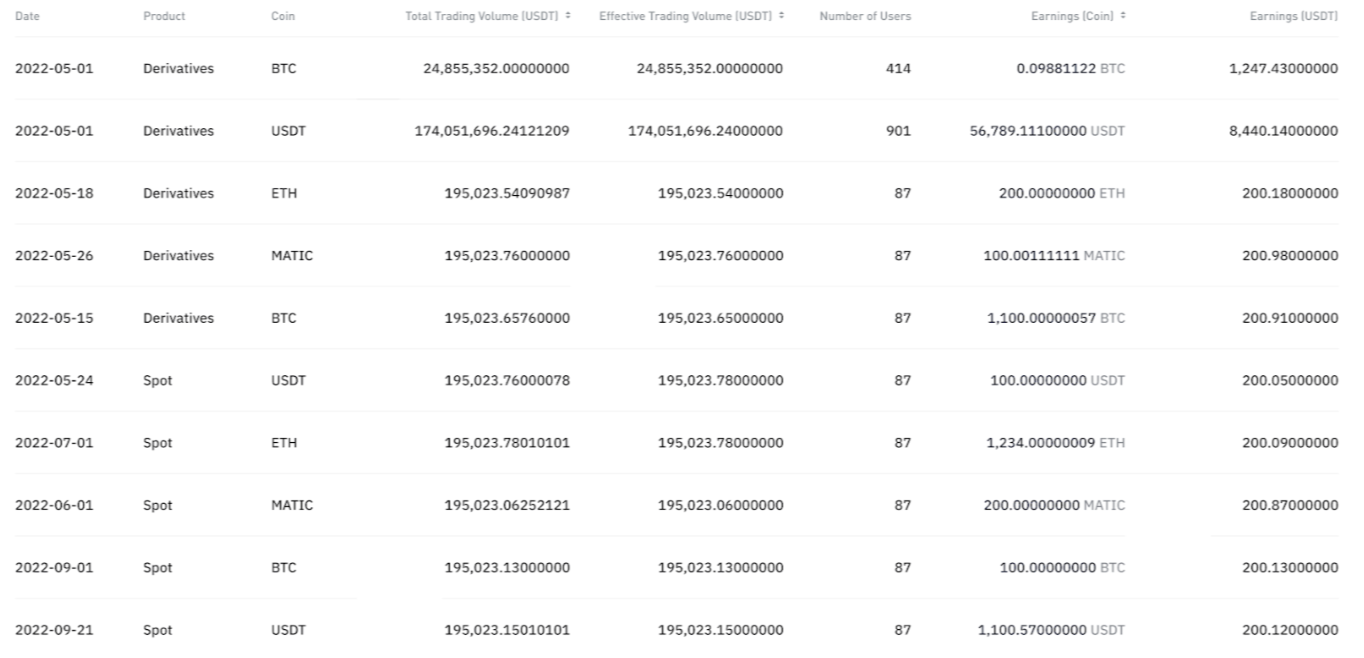Click Effective Trading Volume sort arrows

pyautogui.click(x=781, y=17)
